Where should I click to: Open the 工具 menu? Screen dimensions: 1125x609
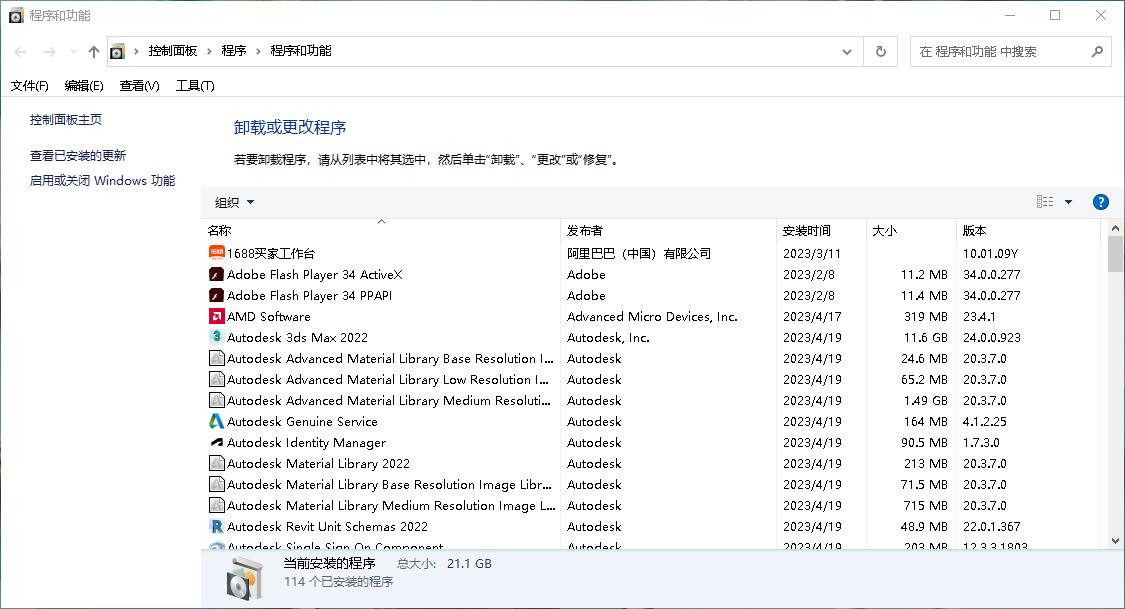pos(194,86)
